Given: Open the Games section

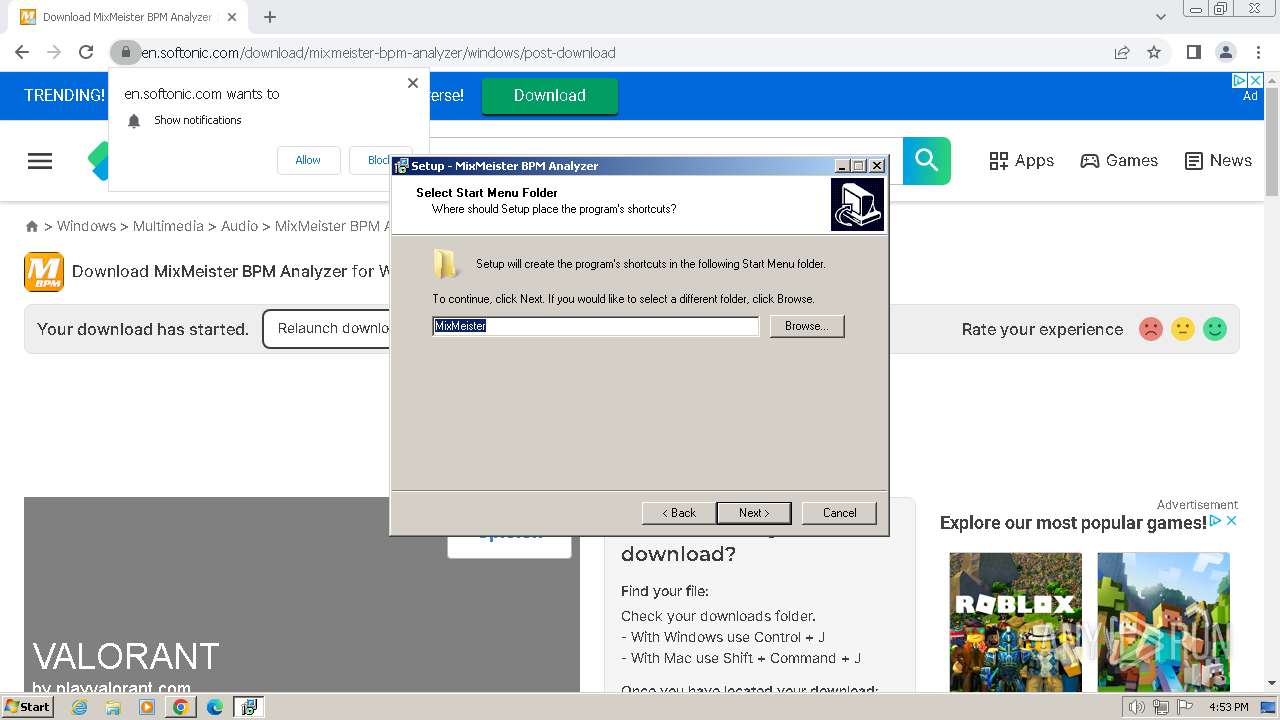Looking at the screenshot, I should (x=1119, y=161).
